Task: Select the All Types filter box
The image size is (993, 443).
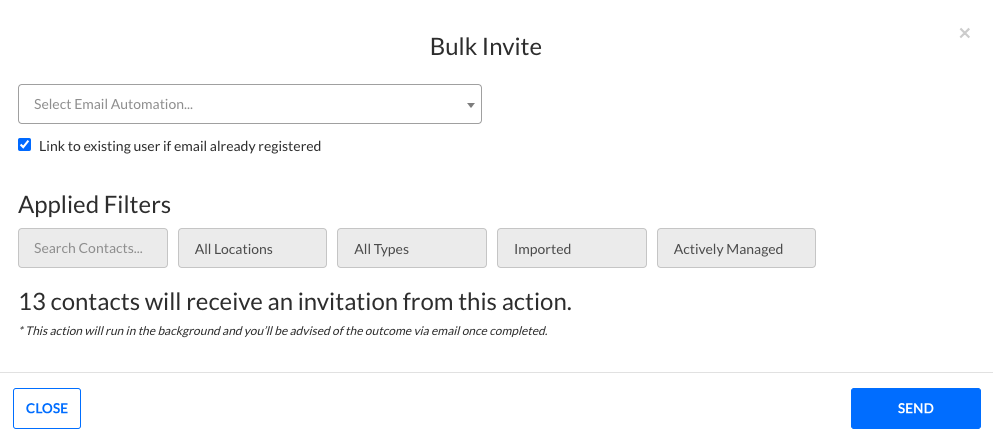Action: click(412, 248)
